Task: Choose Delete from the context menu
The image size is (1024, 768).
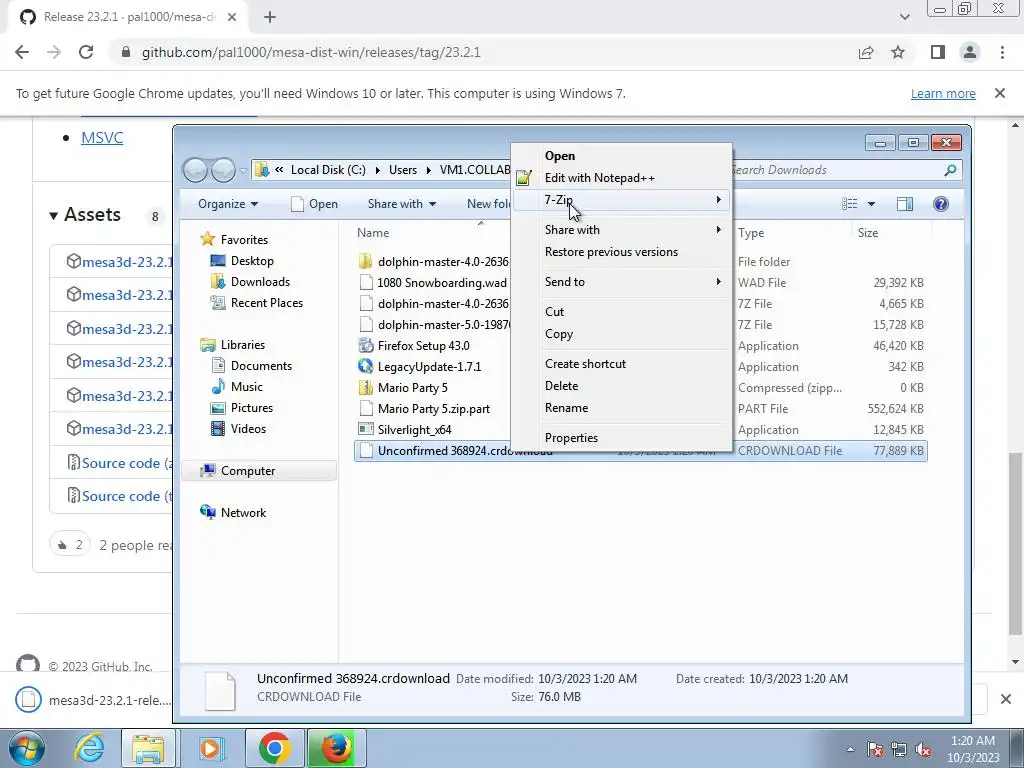Action: point(621,386)
